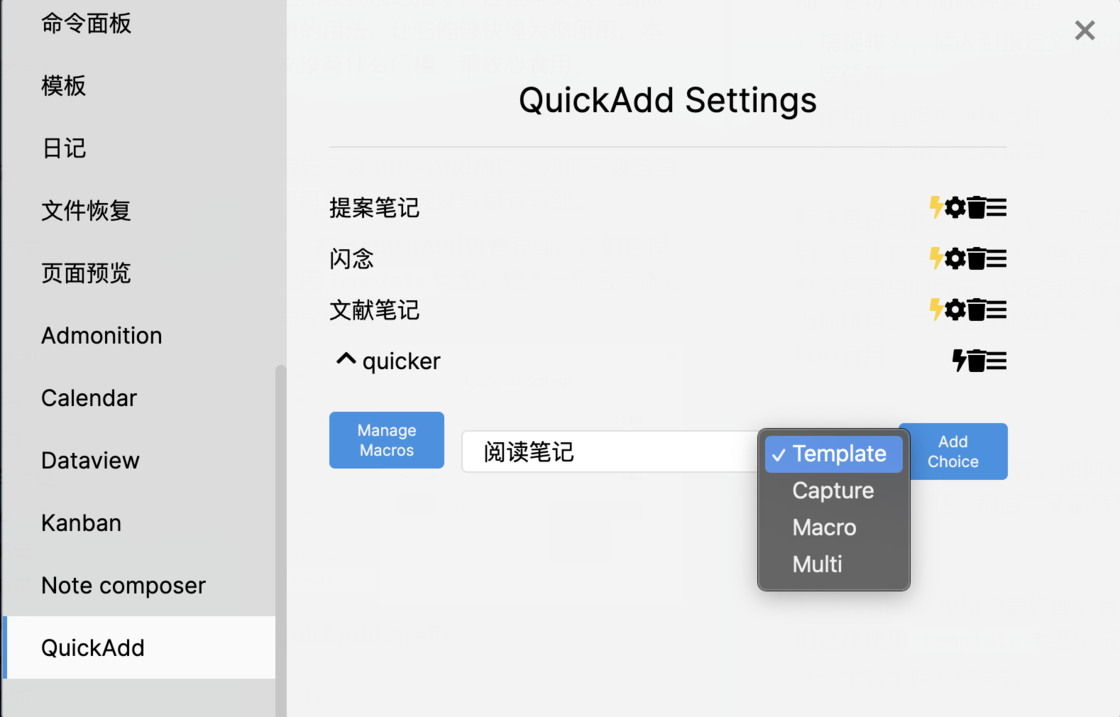Select Capture in the choice type dropdown

point(833,491)
